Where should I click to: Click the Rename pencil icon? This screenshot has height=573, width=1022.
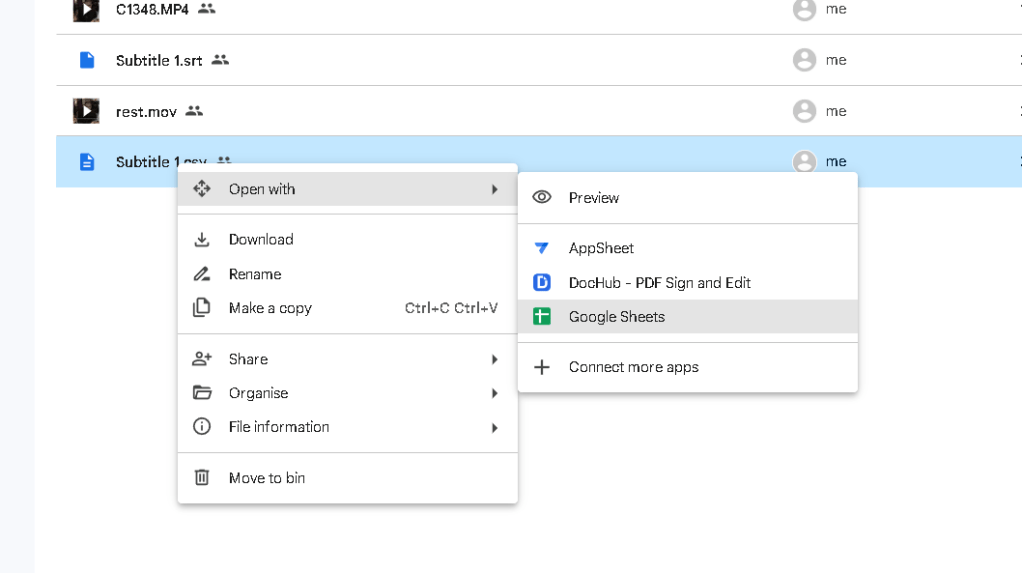[x=202, y=274]
